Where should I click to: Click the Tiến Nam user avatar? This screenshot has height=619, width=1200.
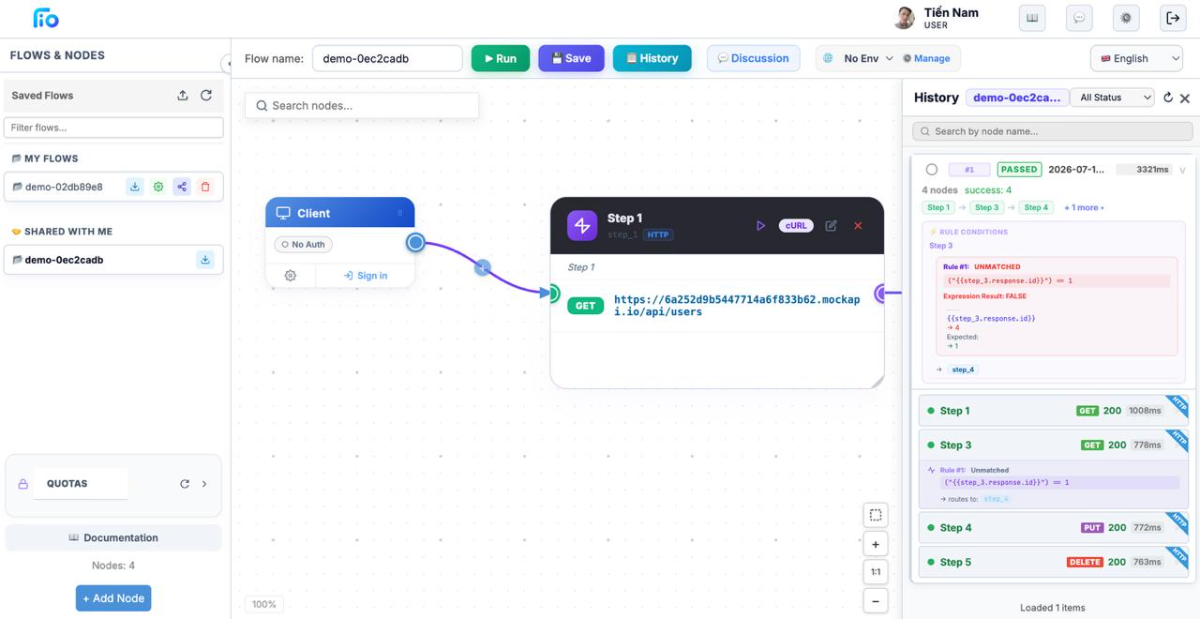tap(904, 18)
